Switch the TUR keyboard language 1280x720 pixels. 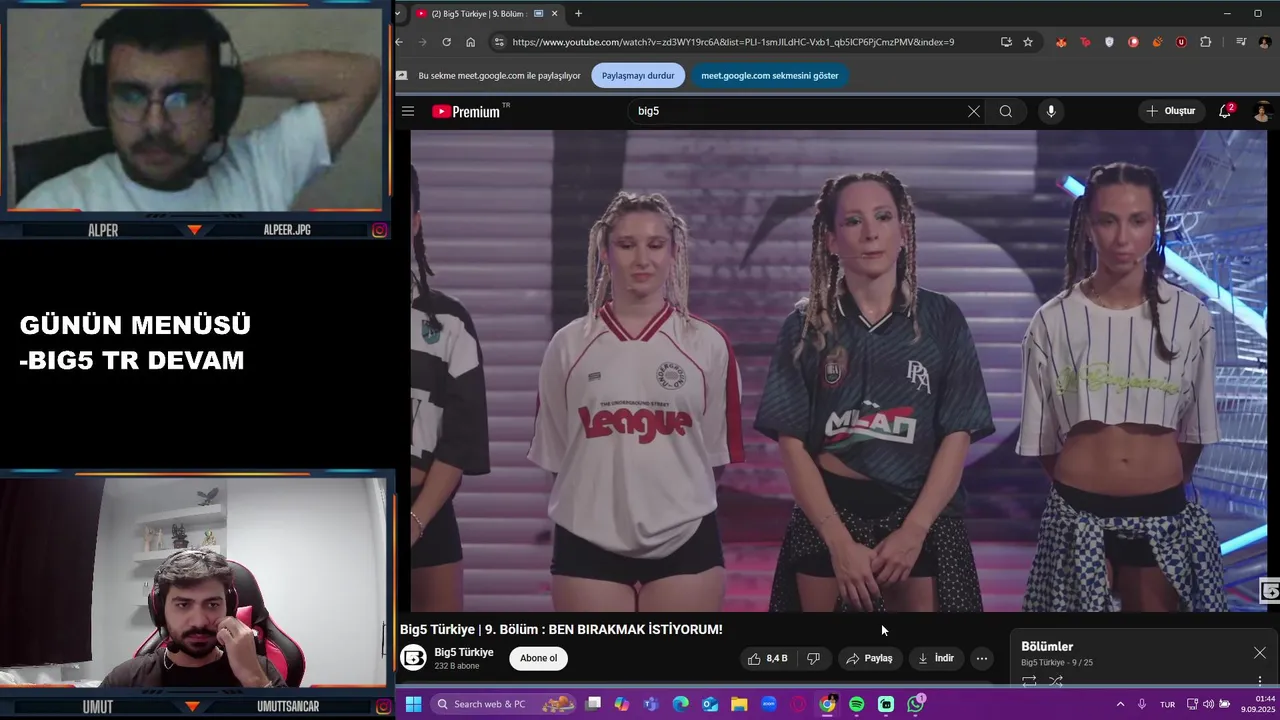[1167, 704]
